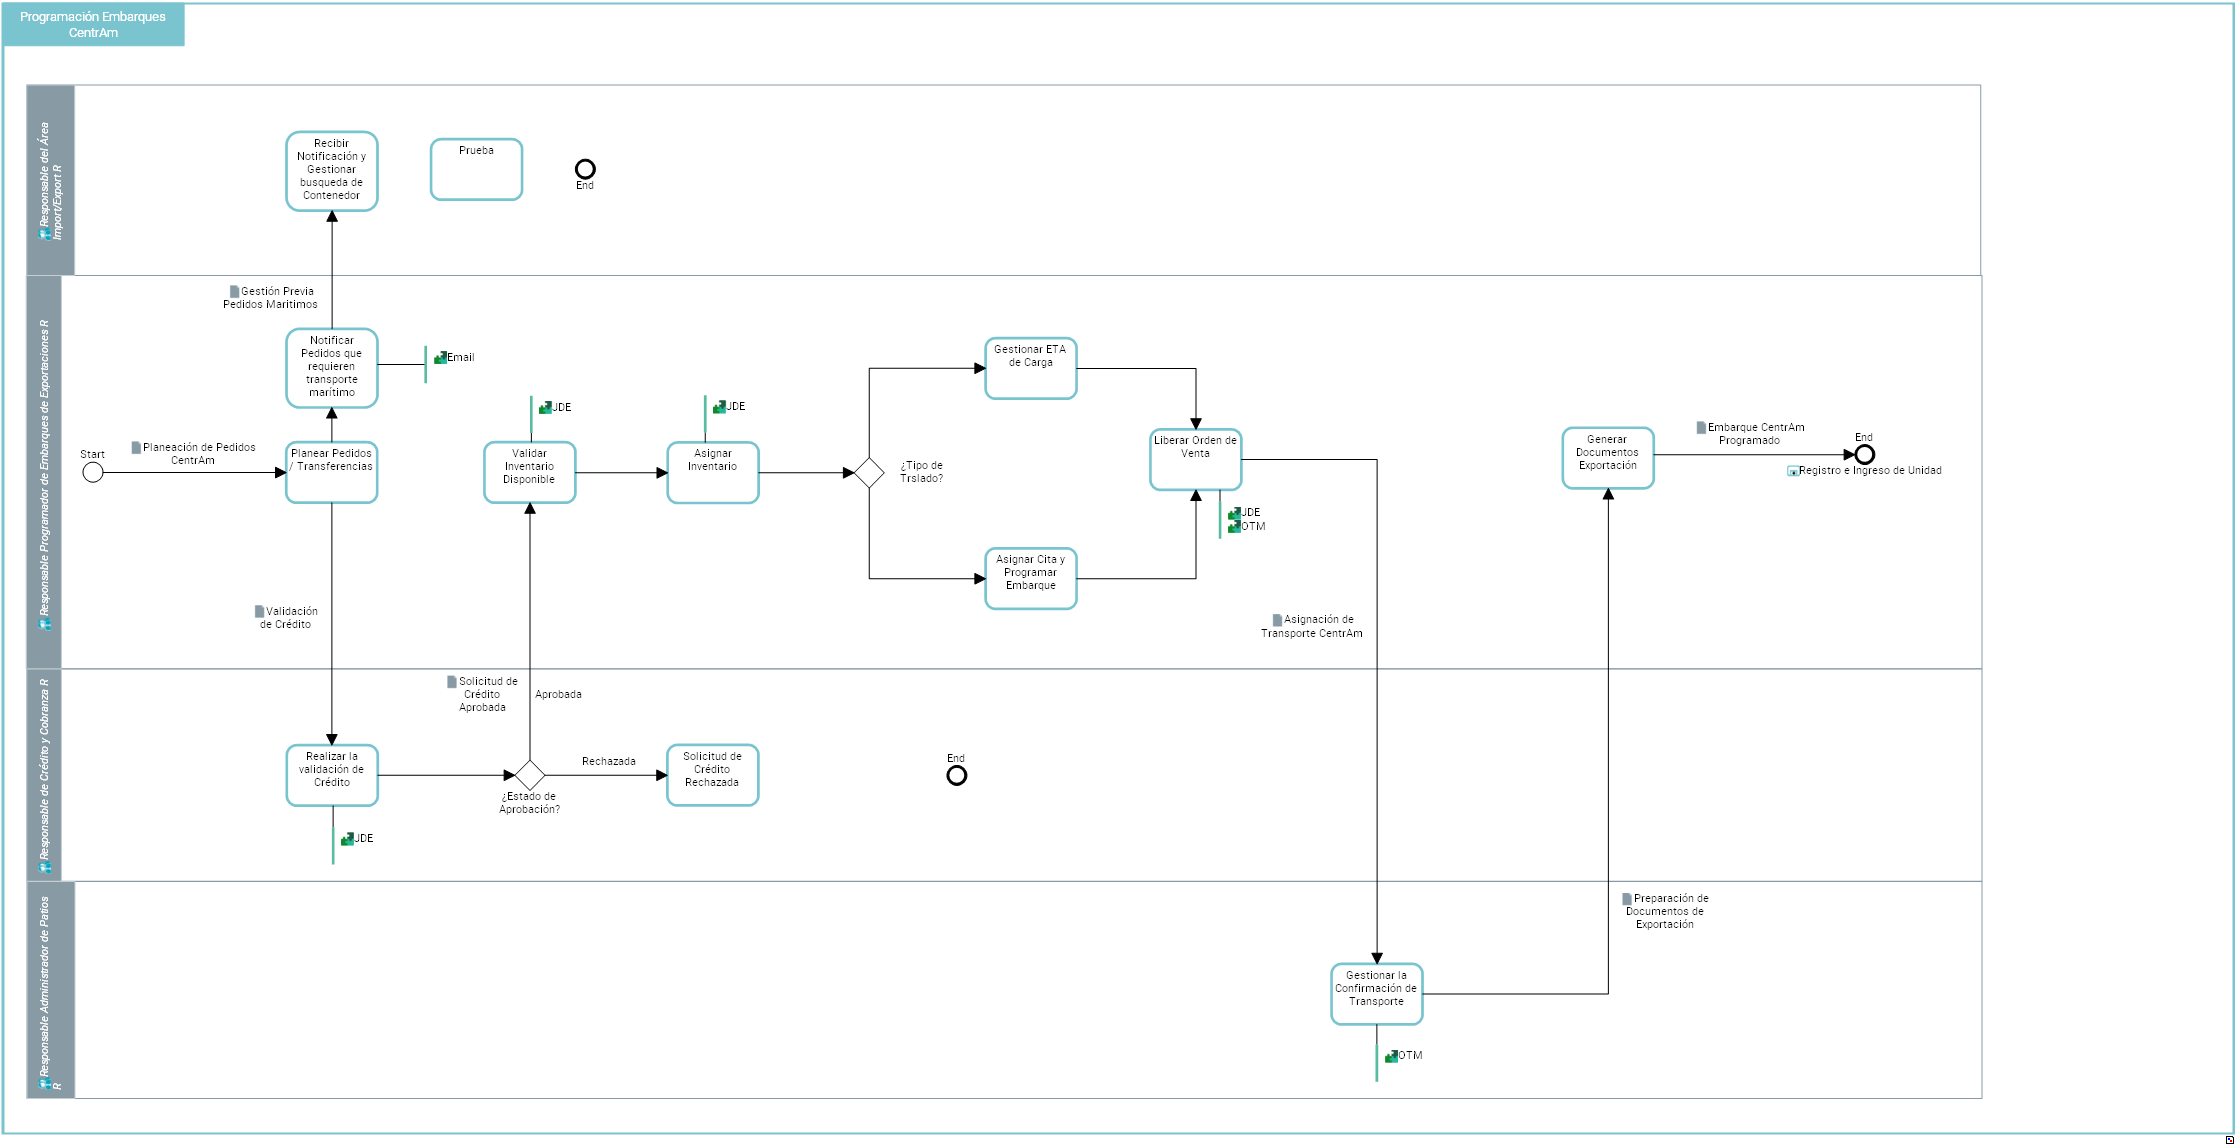Screen dimensions: 2235x1145
Task: Click the Email system icon
Action: pos(440,357)
